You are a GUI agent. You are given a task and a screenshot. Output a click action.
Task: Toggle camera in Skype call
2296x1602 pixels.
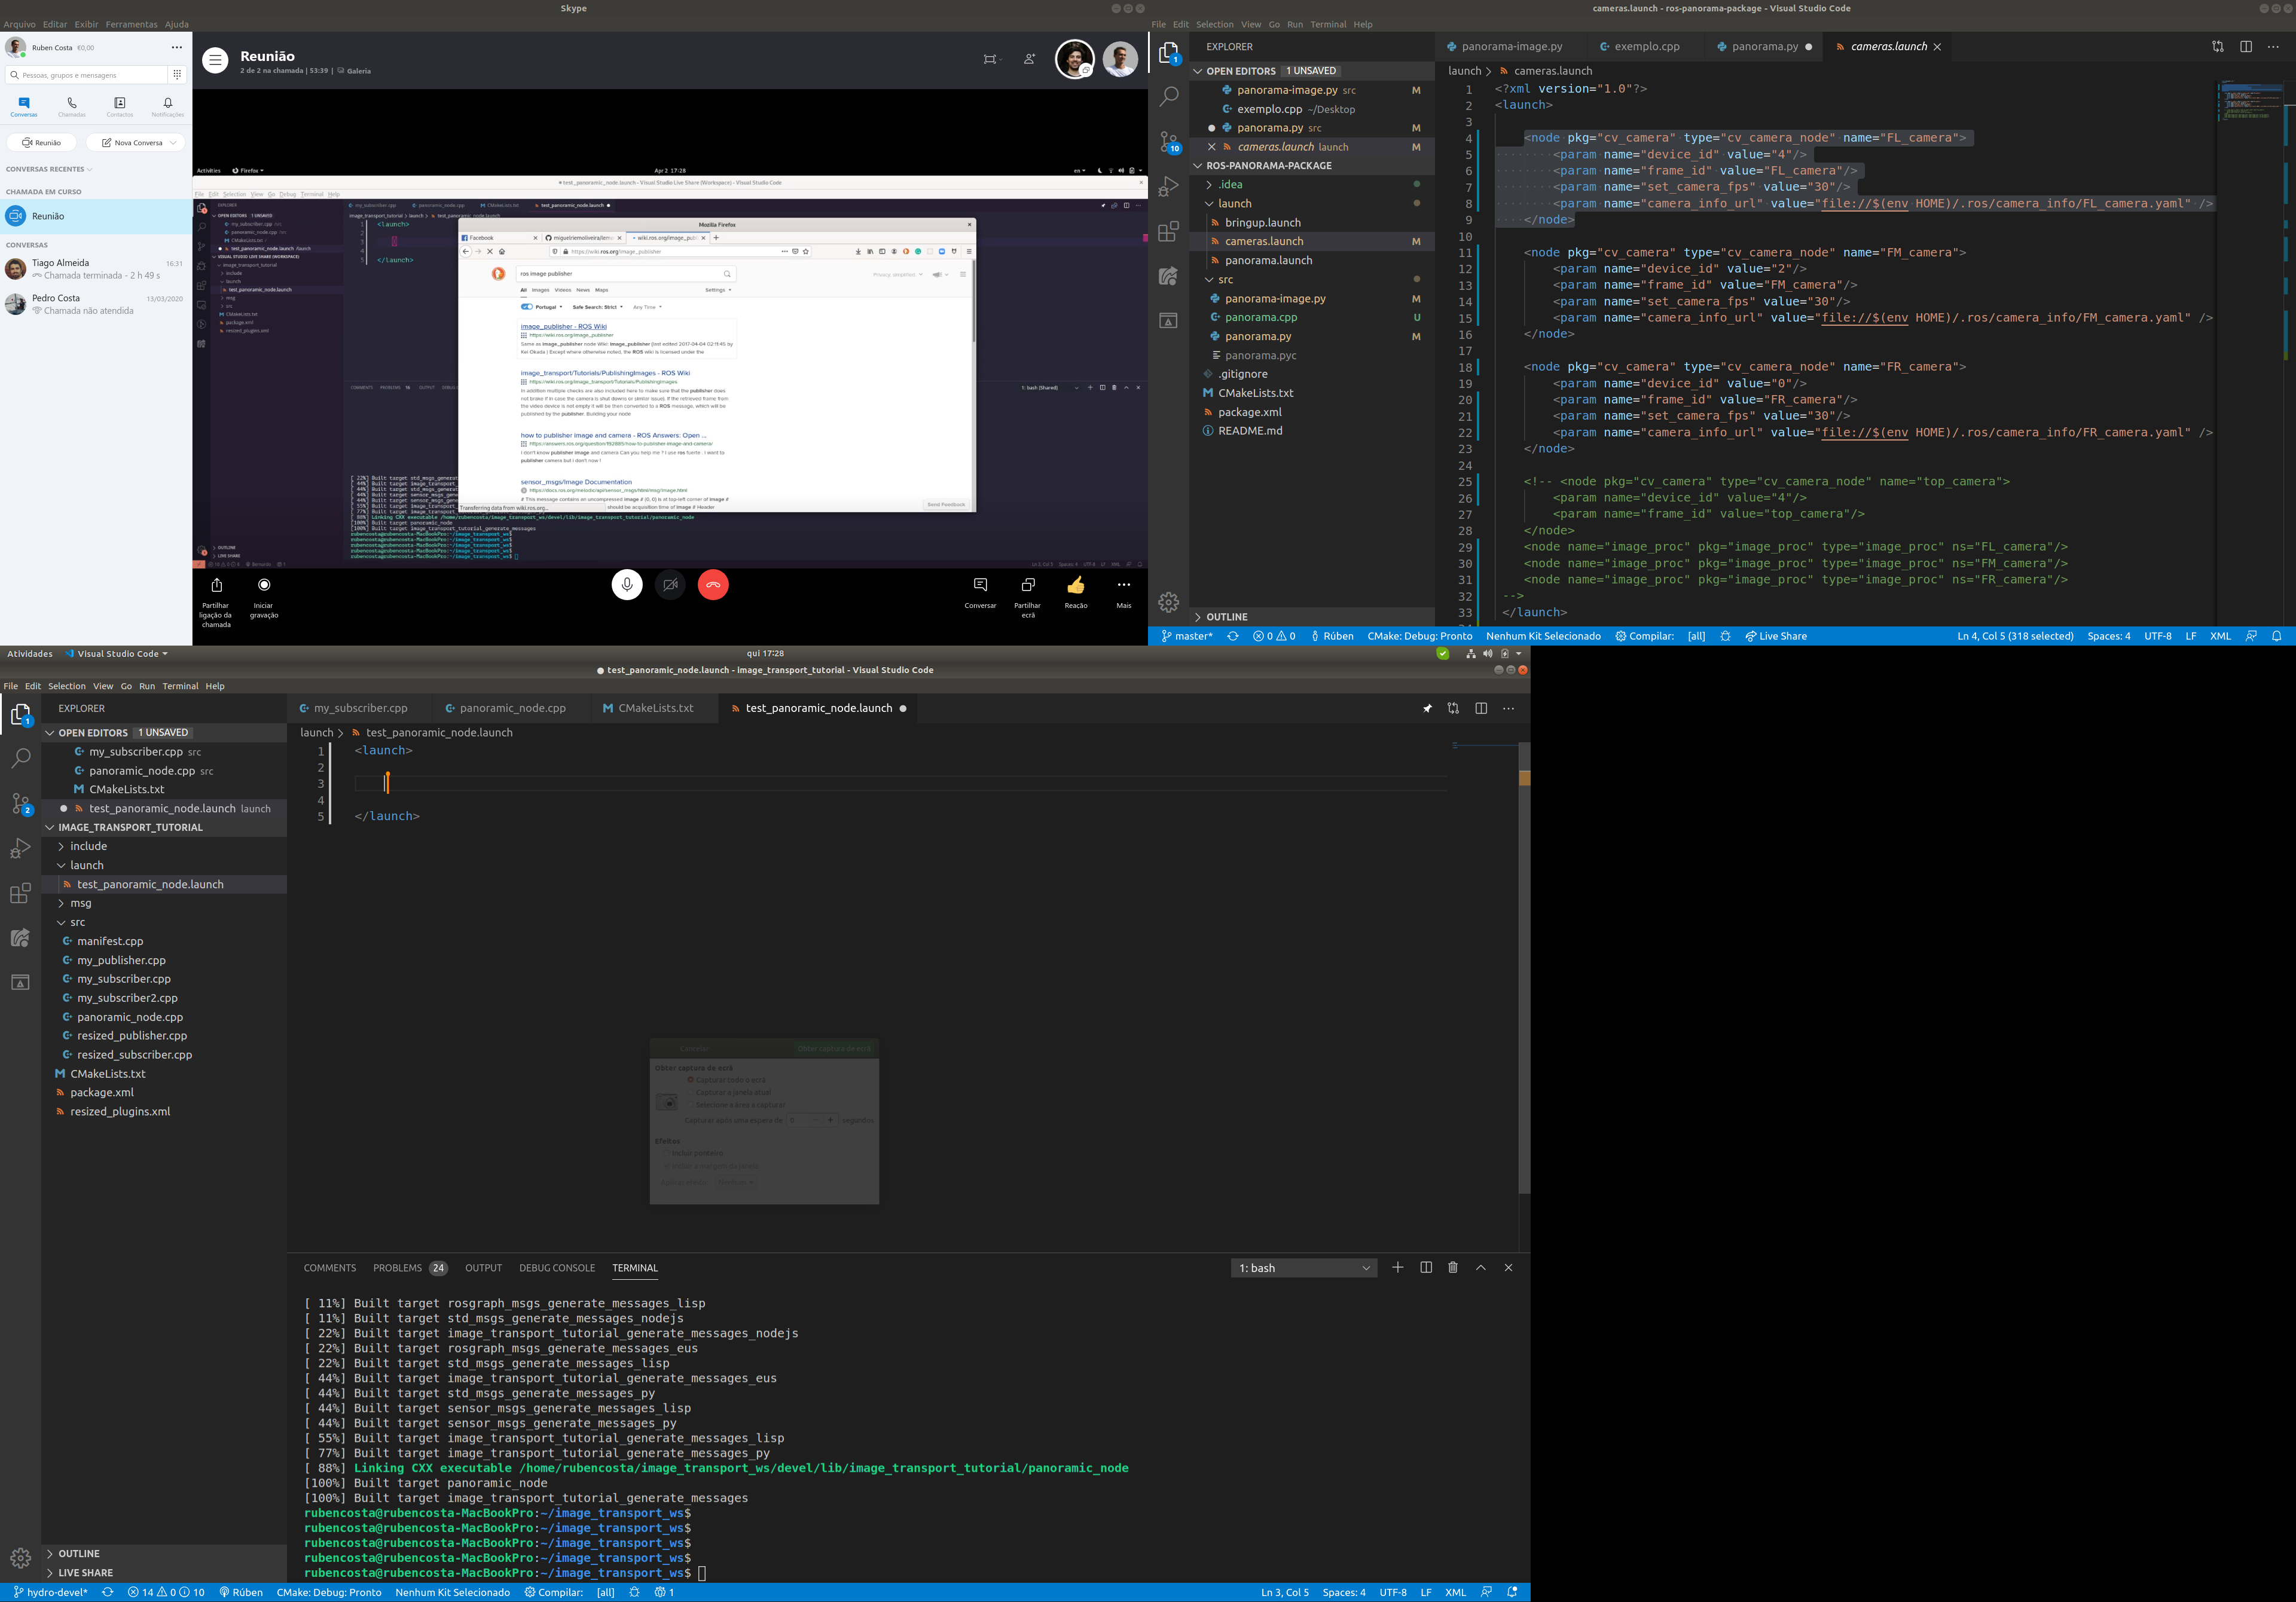pos(670,585)
